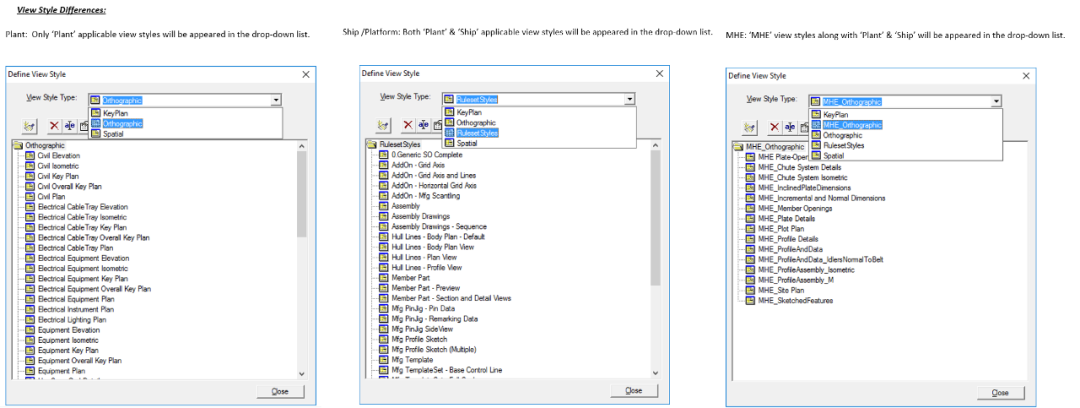Choose MHE_Orthographic option in dropdown list
The height and width of the screenshot is (408, 1080).
pos(906,125)
